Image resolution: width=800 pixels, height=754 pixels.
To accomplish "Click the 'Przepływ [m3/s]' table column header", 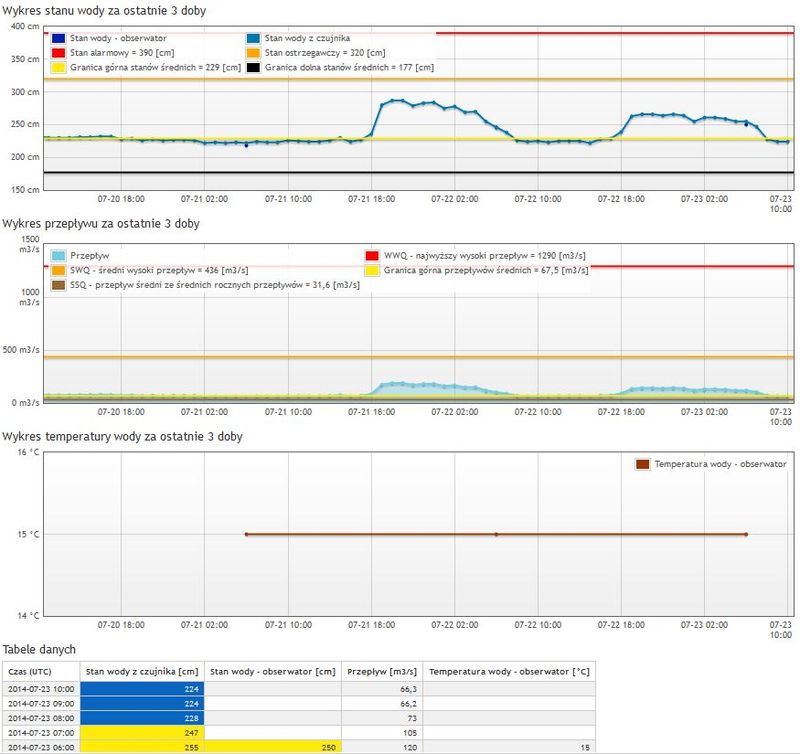I will [383, 671].
